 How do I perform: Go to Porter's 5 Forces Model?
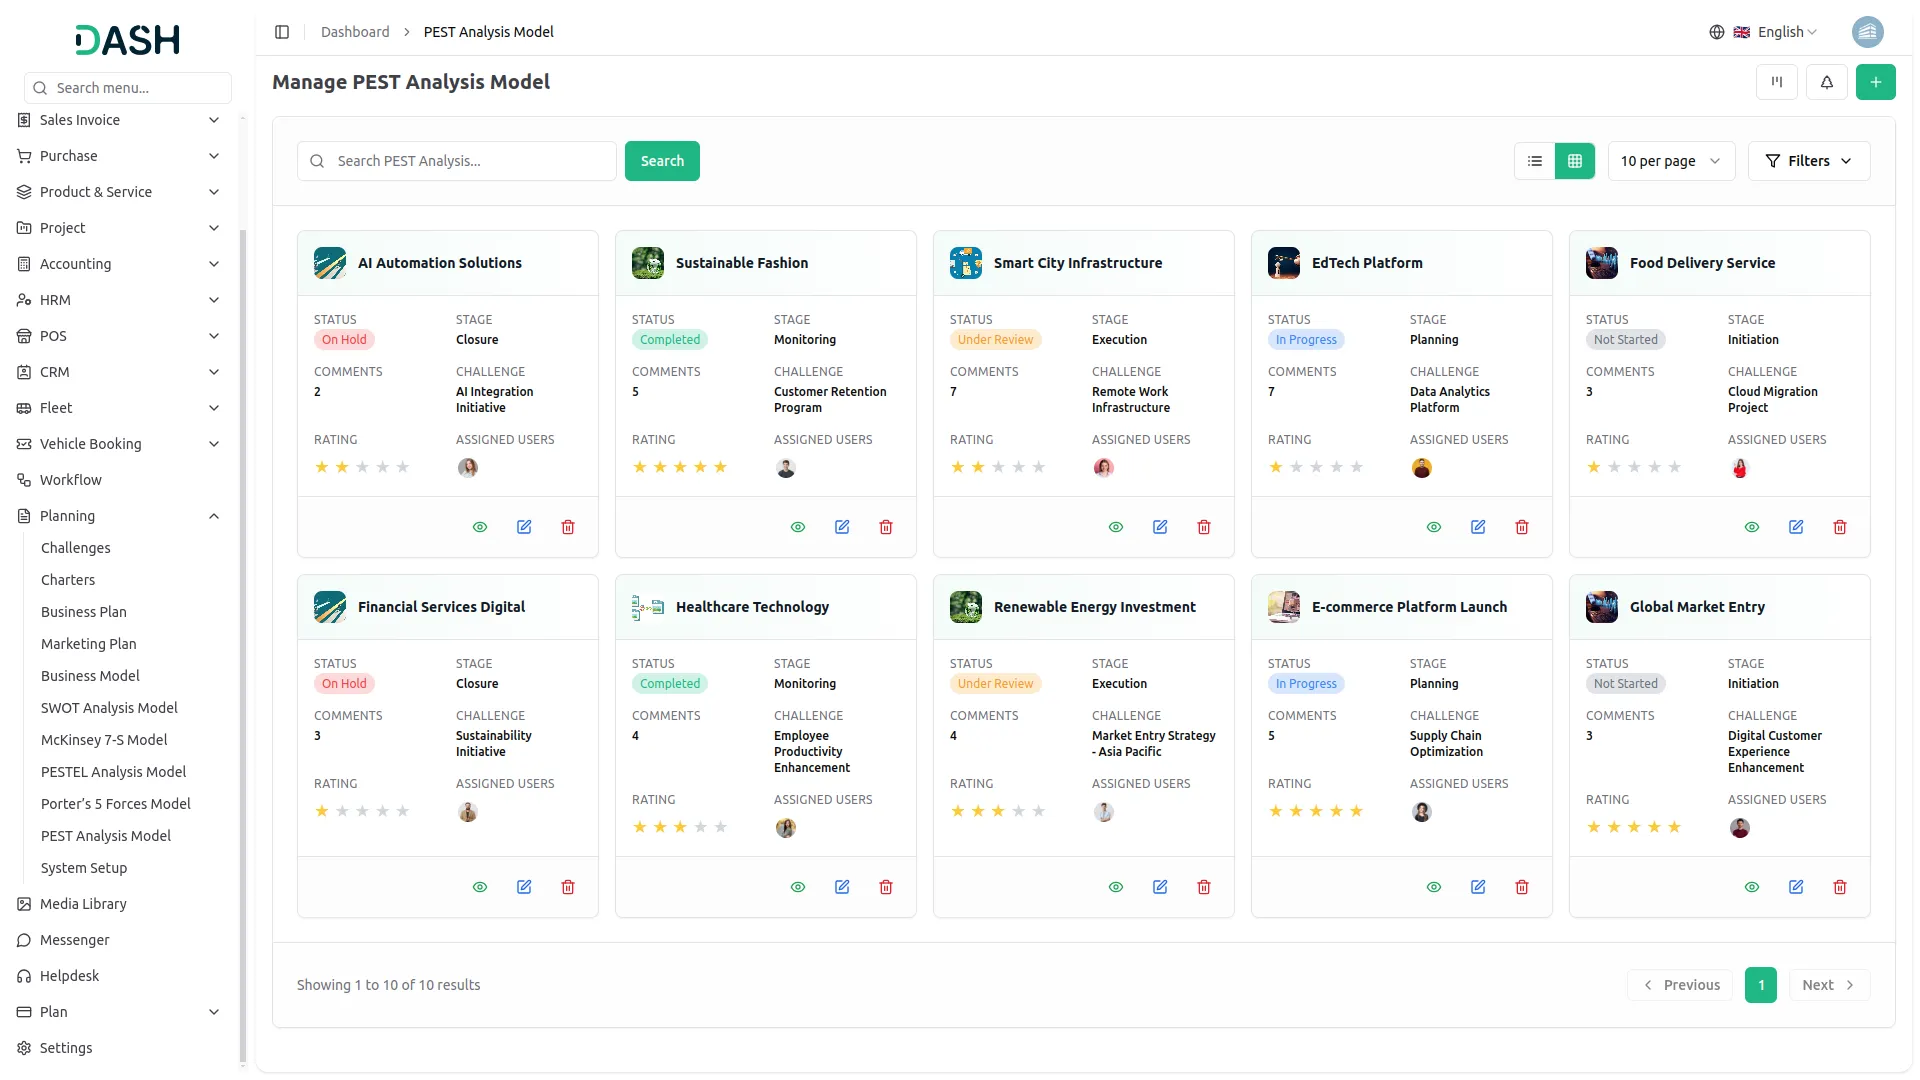pos(115,804)
